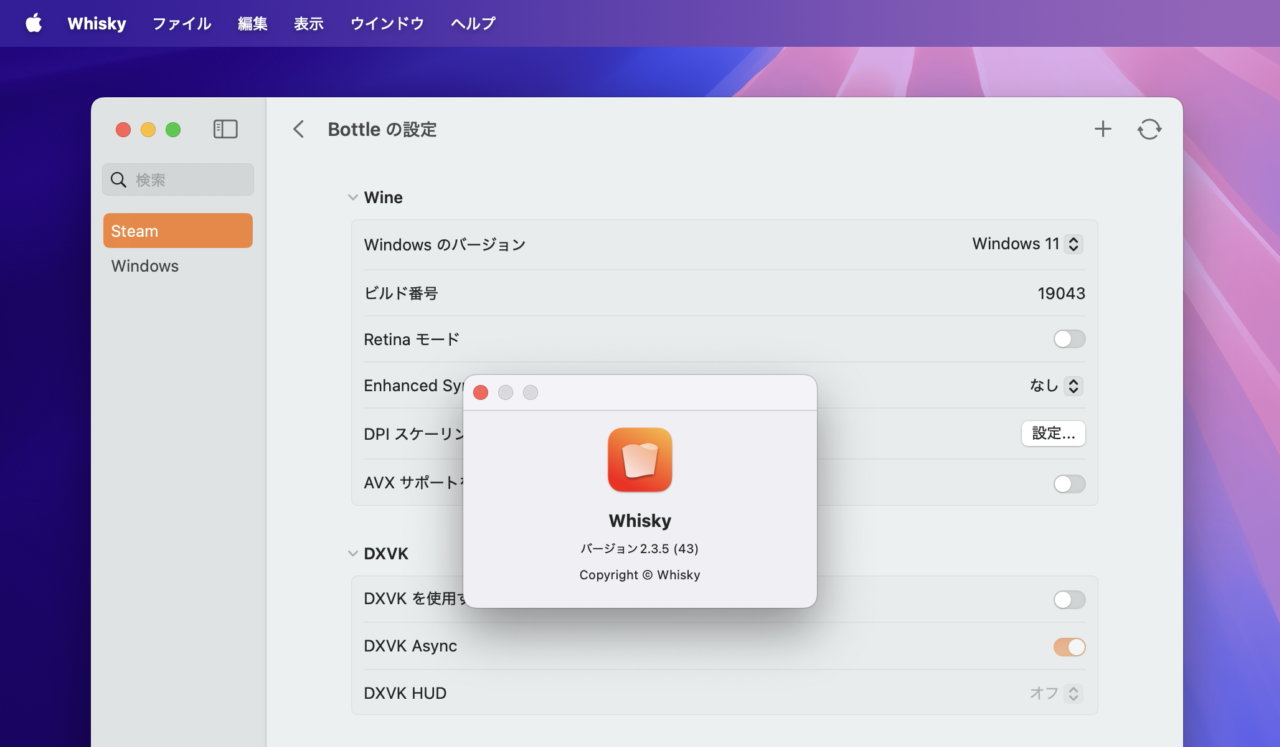Click the 設定... button for DPI scaling
Viewport: 1280px width, 747px height.
1053,434
